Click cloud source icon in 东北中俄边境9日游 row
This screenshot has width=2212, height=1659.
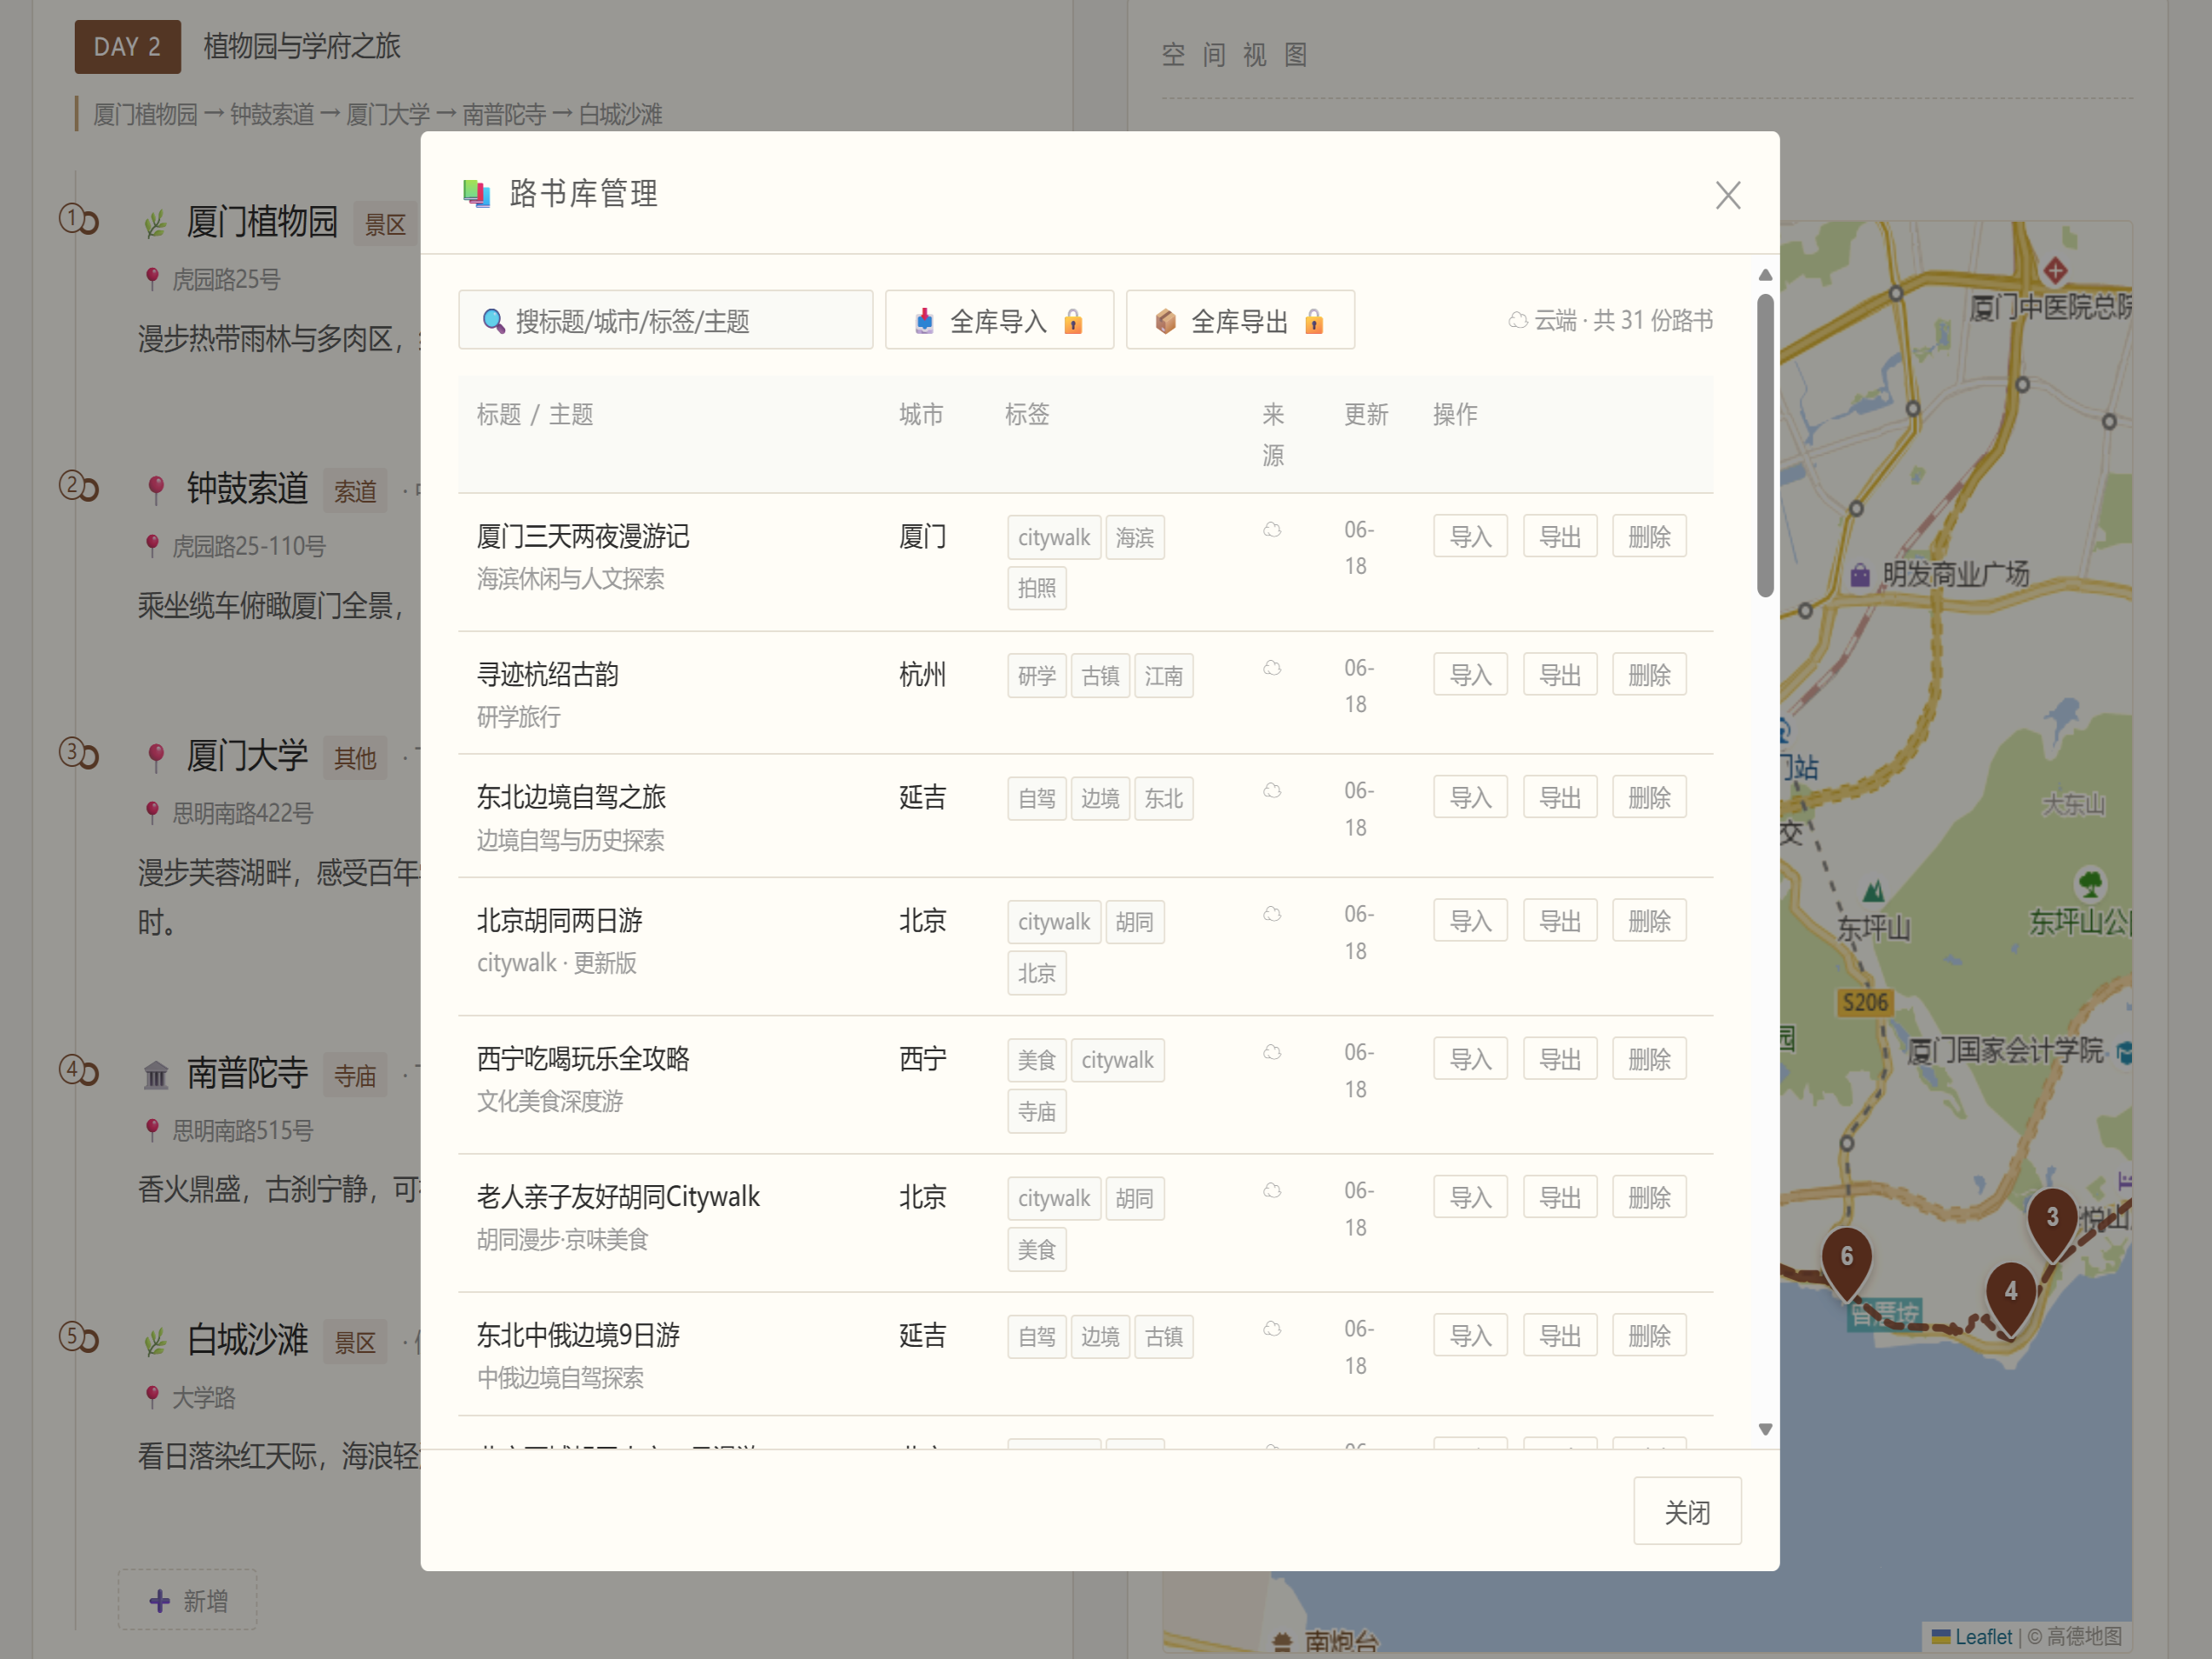(1272, 1329)
